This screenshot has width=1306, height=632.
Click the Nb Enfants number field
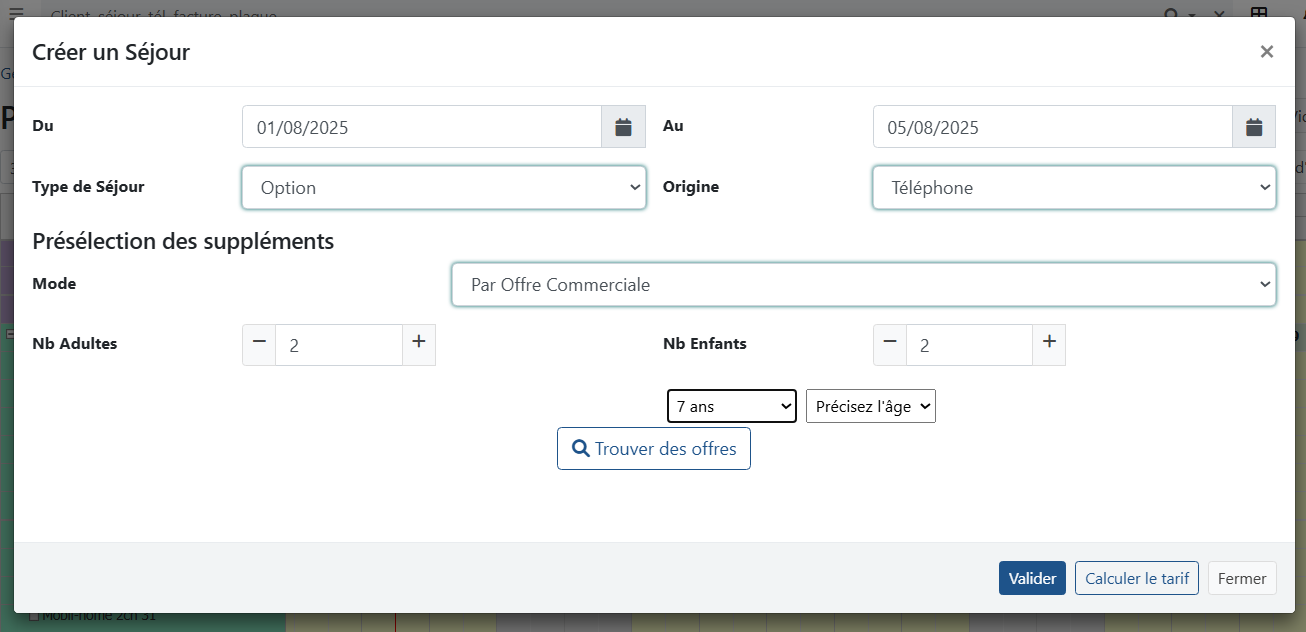pos(968,345)
